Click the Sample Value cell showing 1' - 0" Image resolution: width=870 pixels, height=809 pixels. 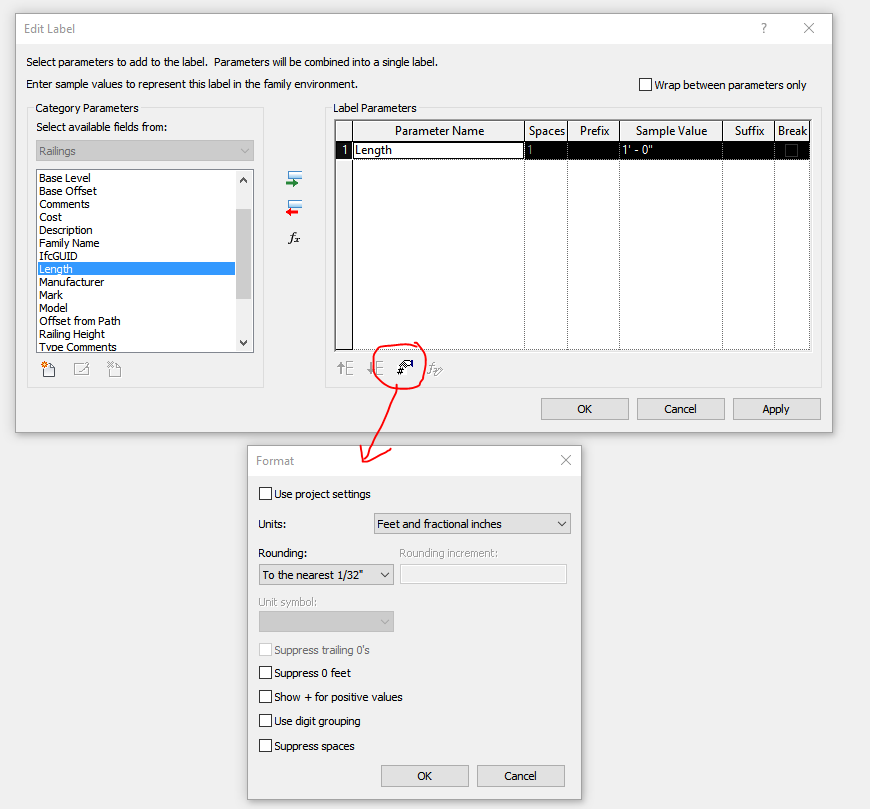(x=671, y=150)
